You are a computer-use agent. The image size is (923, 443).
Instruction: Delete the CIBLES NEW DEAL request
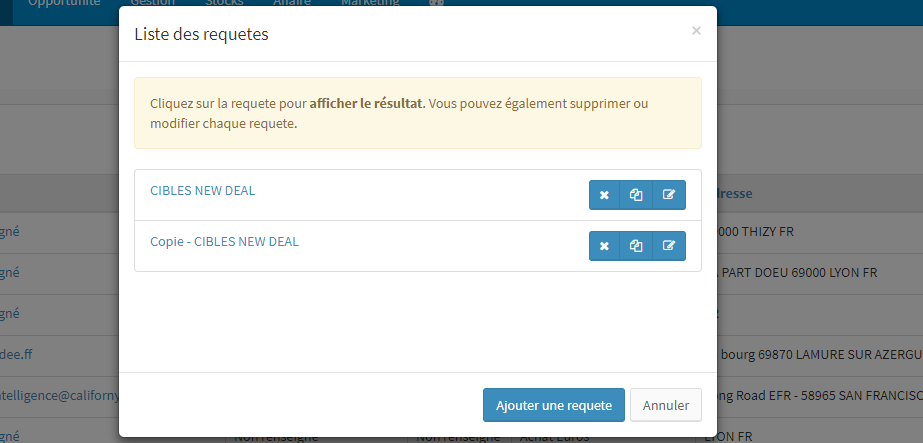click(x=604, y=195)
